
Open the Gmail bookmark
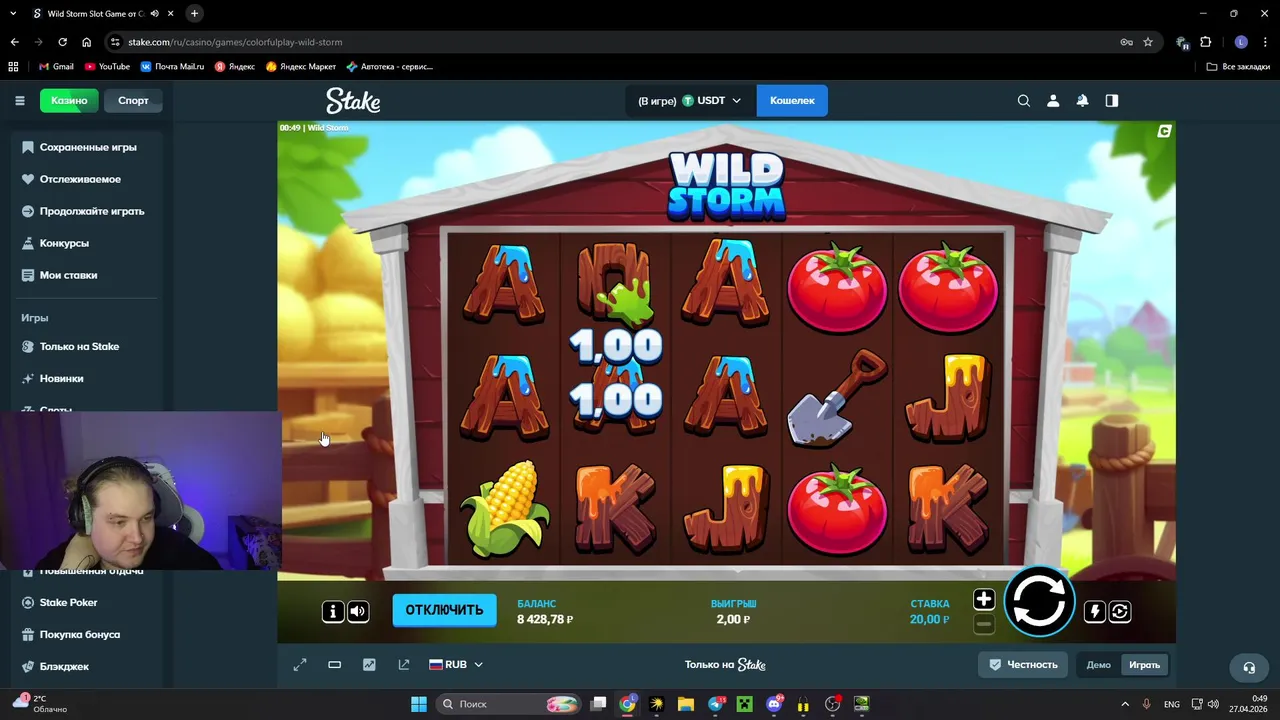56,67
